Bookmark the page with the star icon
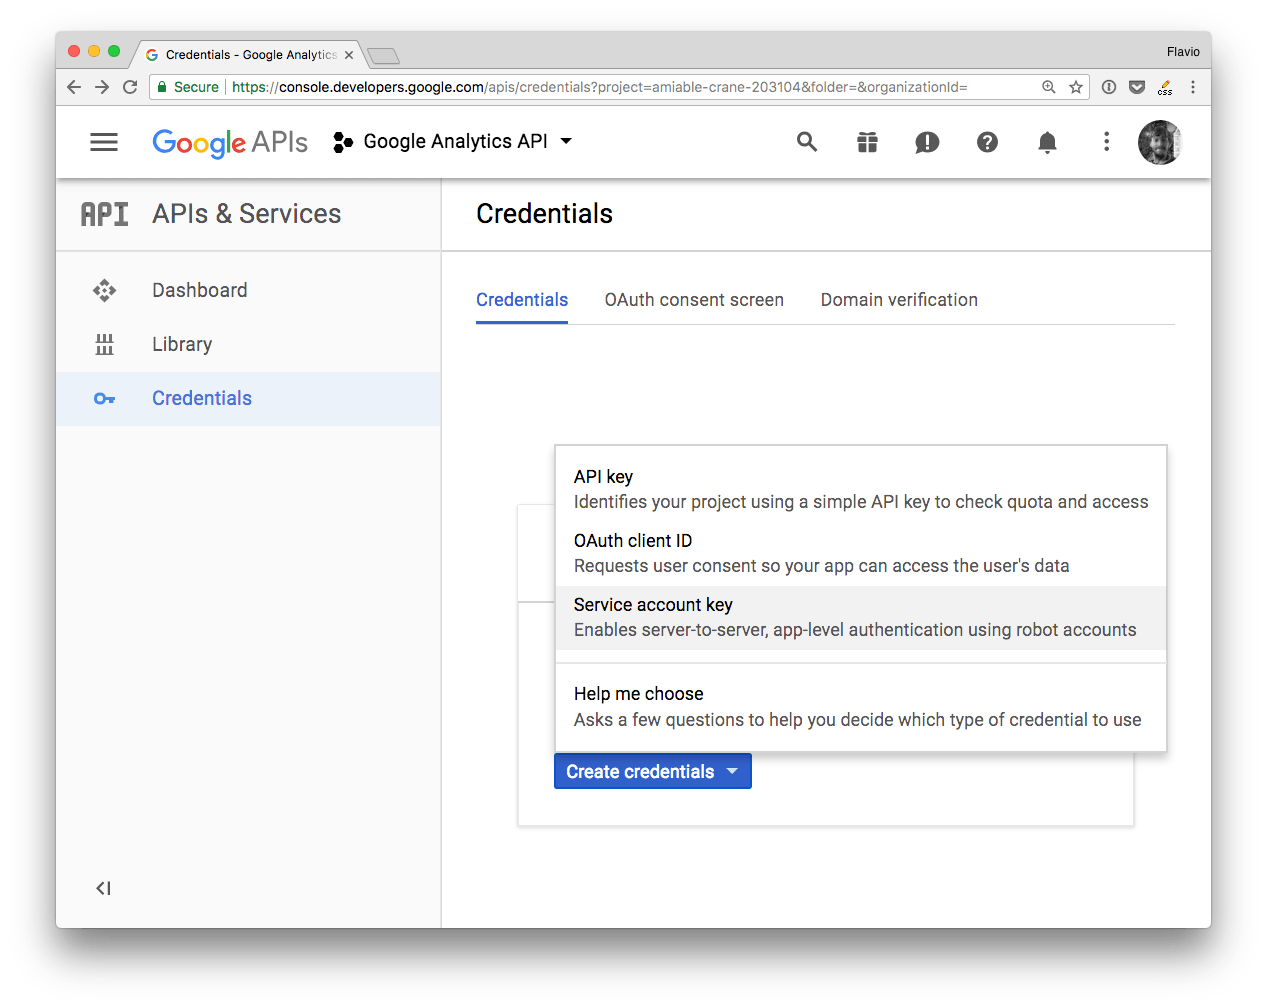Screen dimensions: 1267x1008 pos(1076,87)
